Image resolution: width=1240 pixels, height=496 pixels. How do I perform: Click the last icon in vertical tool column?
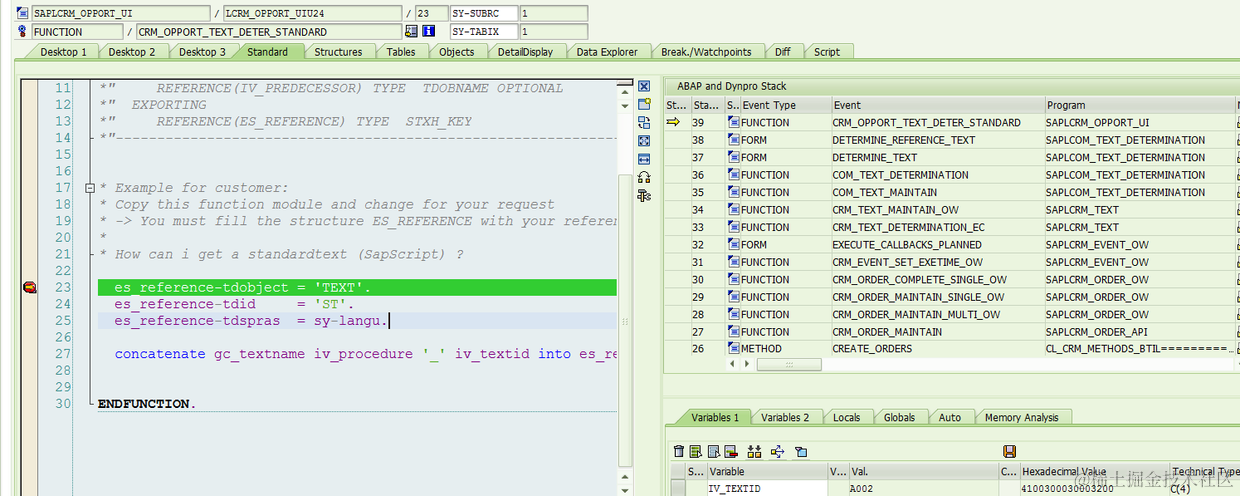(x=644, y=195)
